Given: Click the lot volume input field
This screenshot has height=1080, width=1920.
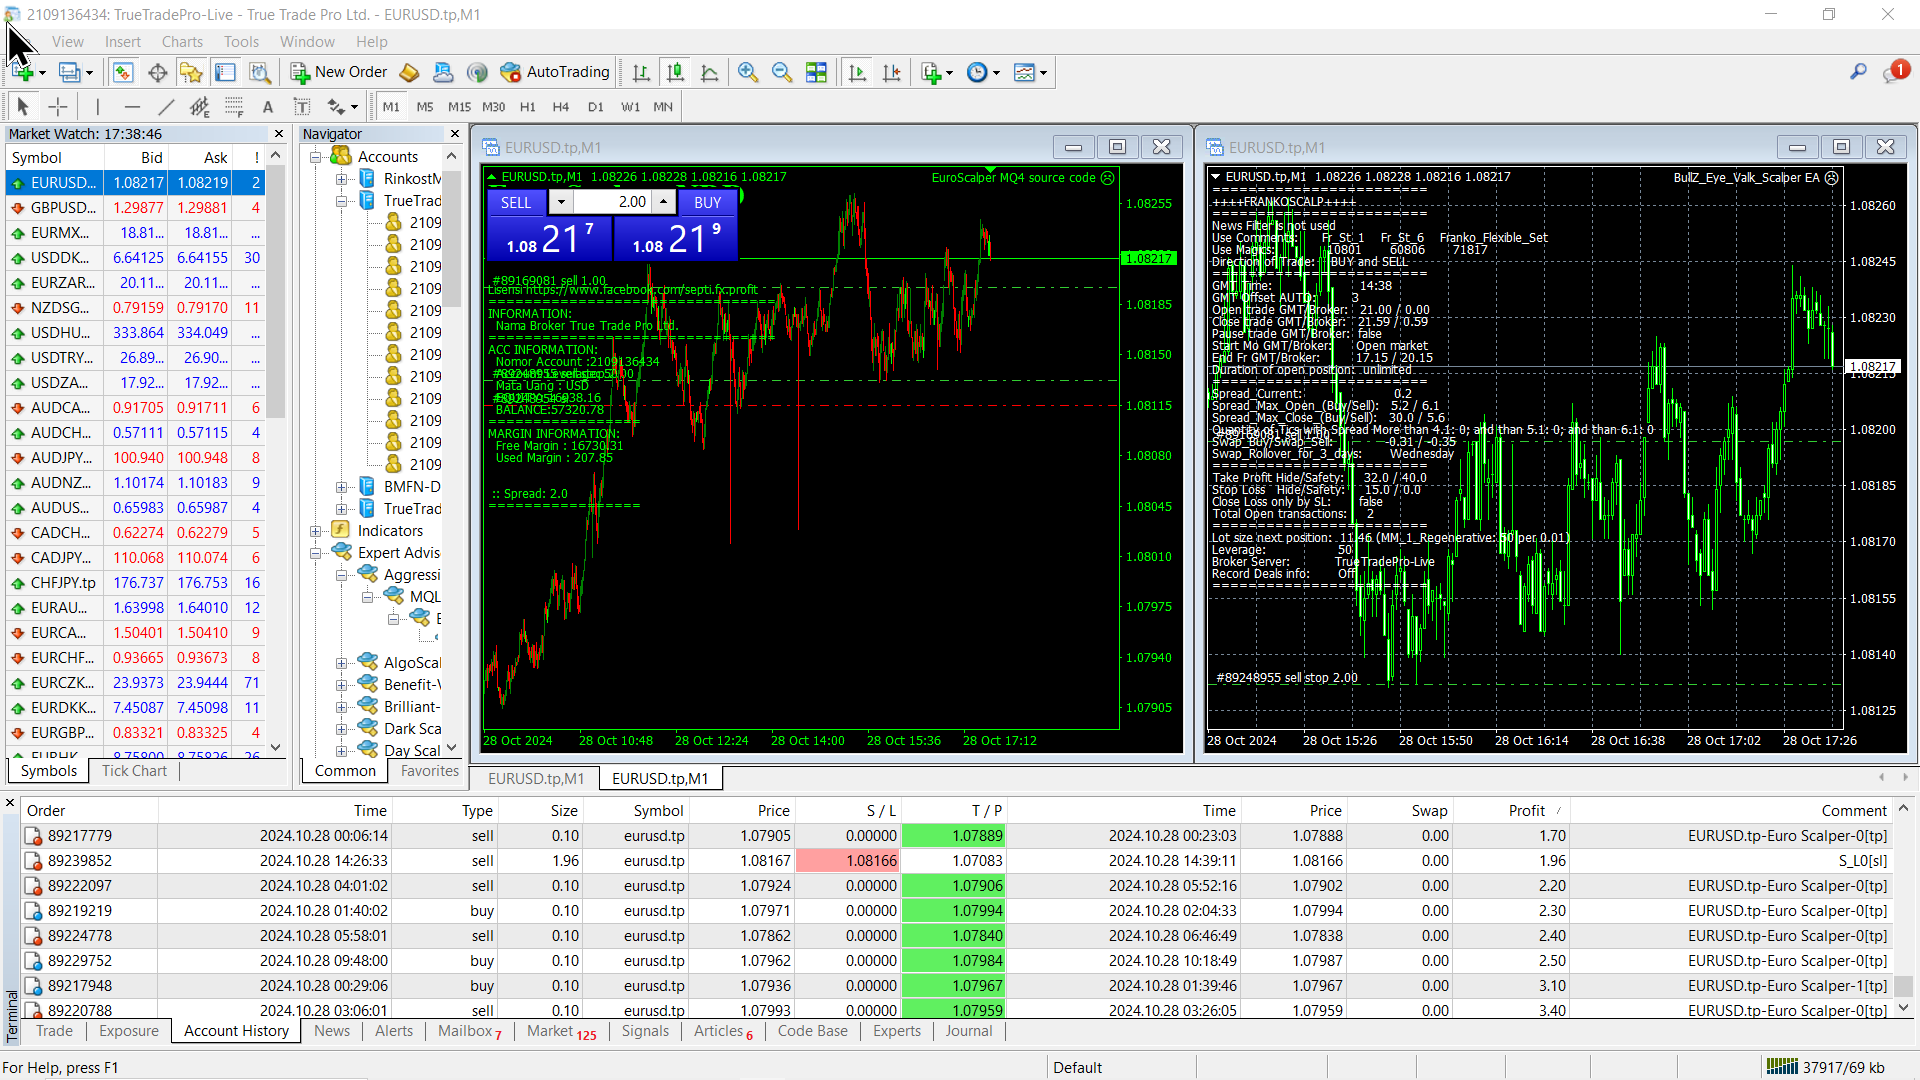Looking at the screenshot, I should pyautogui.click(x=612, y=202).
